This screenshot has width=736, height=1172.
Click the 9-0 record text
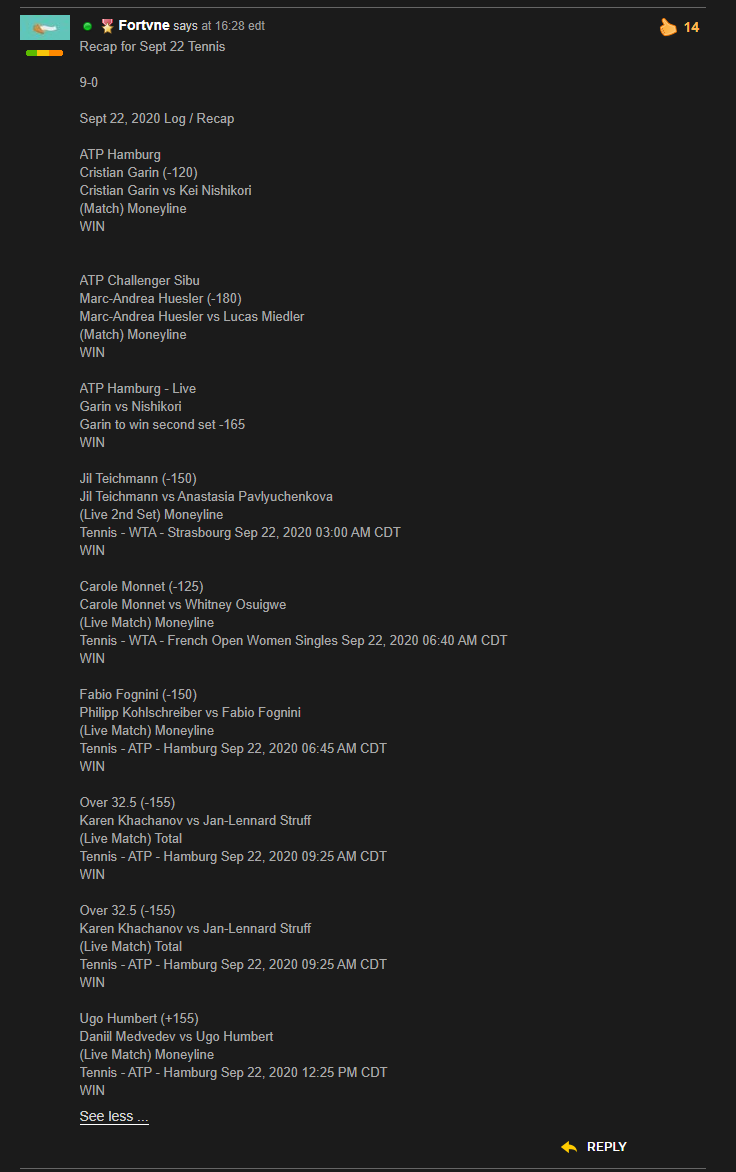point(89,82)
